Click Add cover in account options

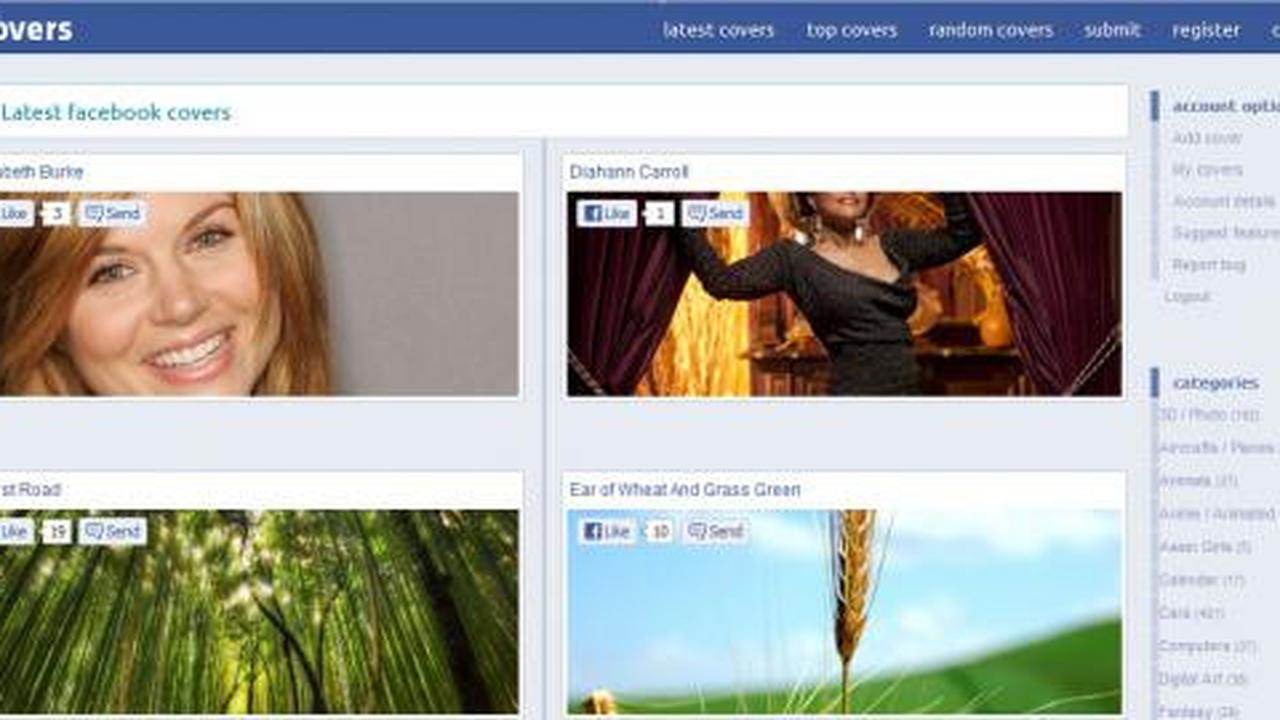point(1207,138)
